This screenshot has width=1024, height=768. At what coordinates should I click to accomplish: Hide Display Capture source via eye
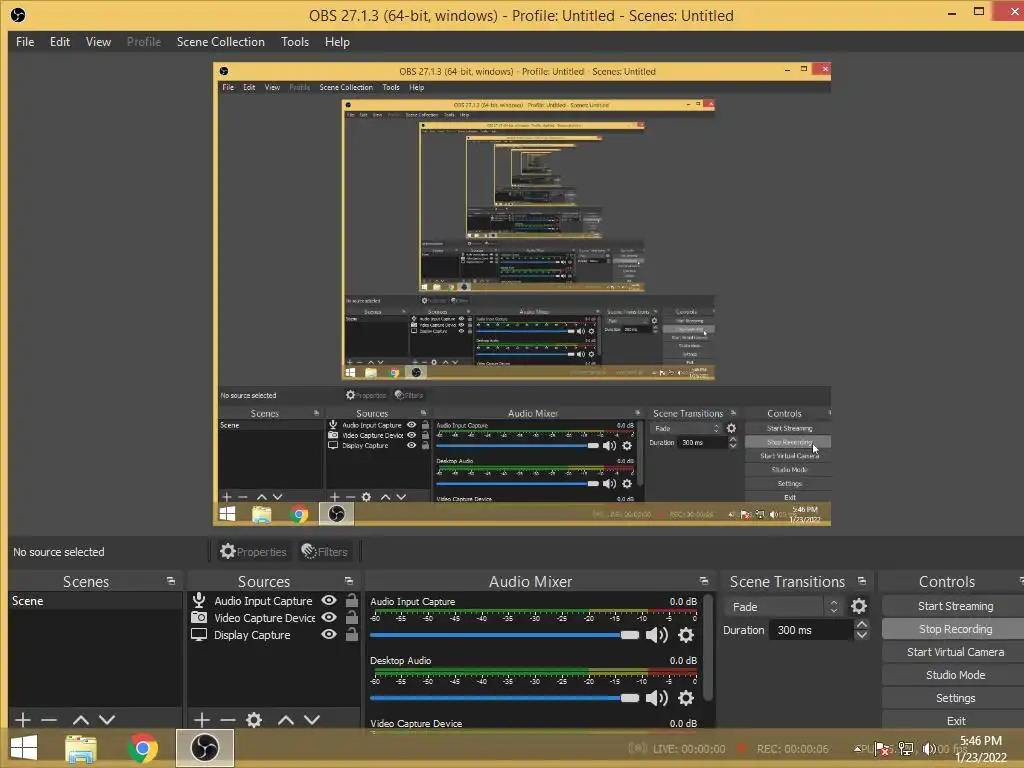329,634
